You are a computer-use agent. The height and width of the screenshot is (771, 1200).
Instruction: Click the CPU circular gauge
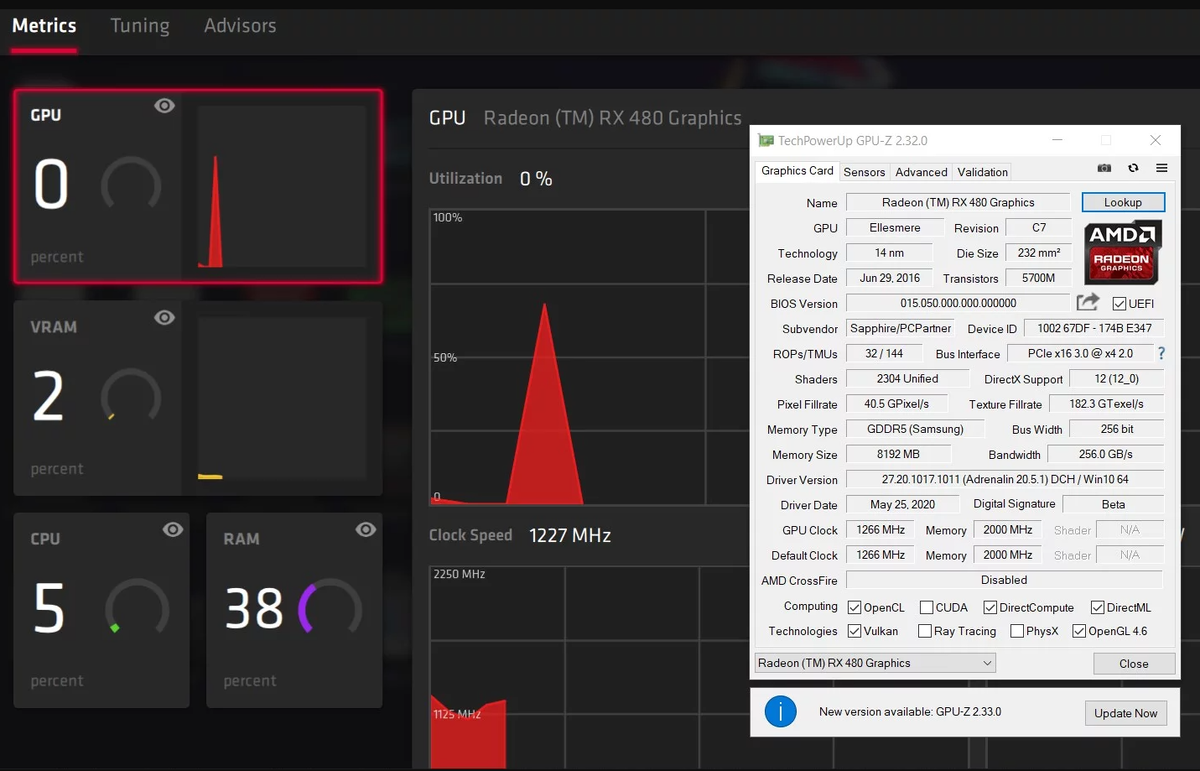coord(137,609)
